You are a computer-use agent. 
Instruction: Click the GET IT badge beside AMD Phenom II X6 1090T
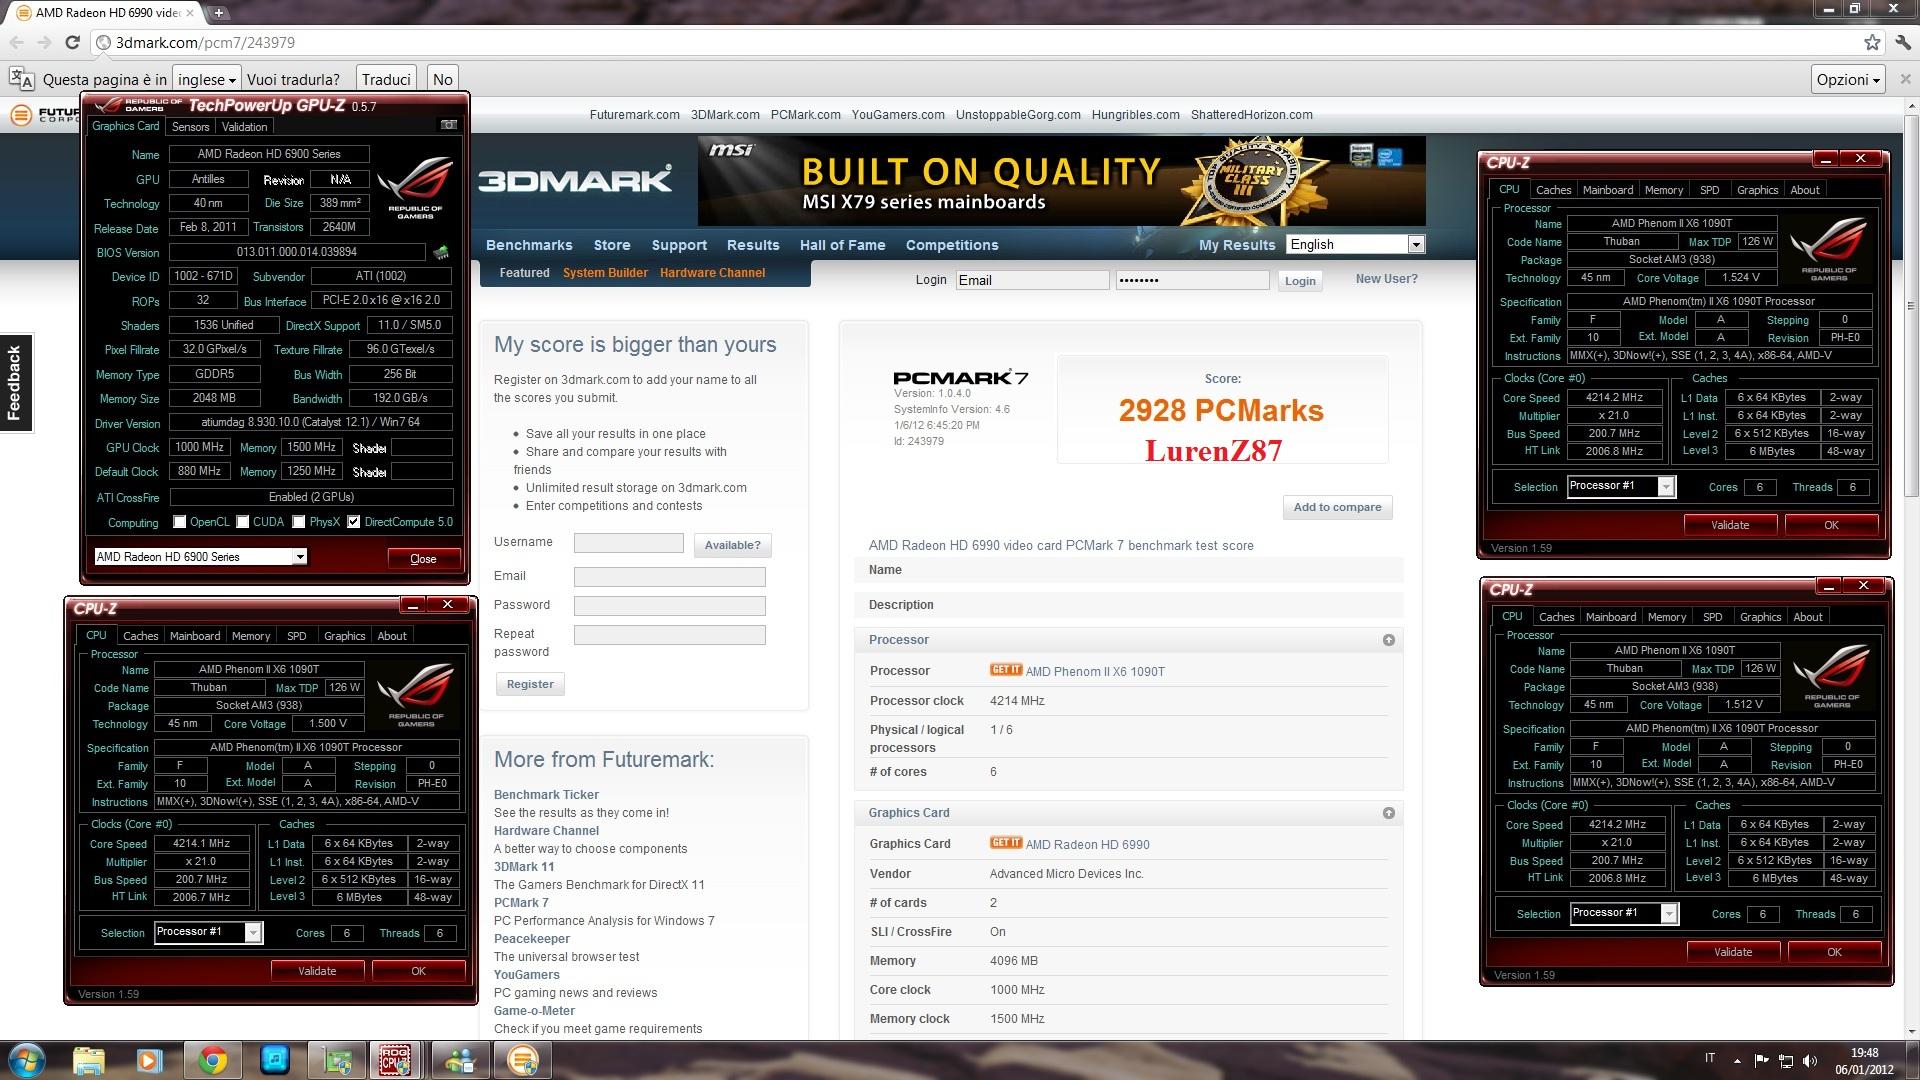[1006, 670]
